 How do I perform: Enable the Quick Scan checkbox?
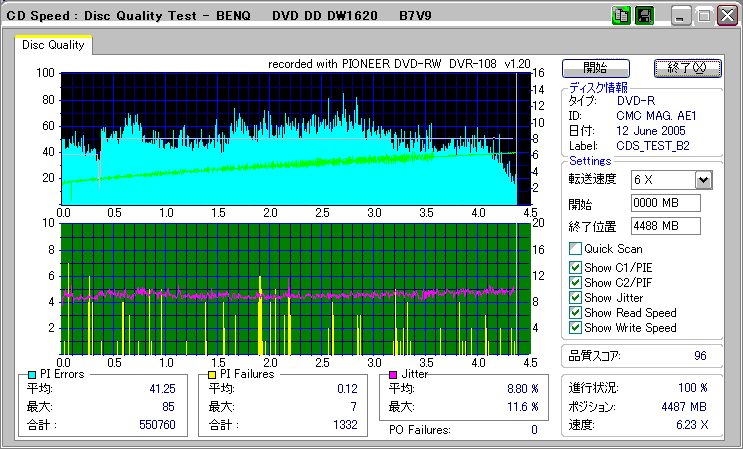coord(575,249)
